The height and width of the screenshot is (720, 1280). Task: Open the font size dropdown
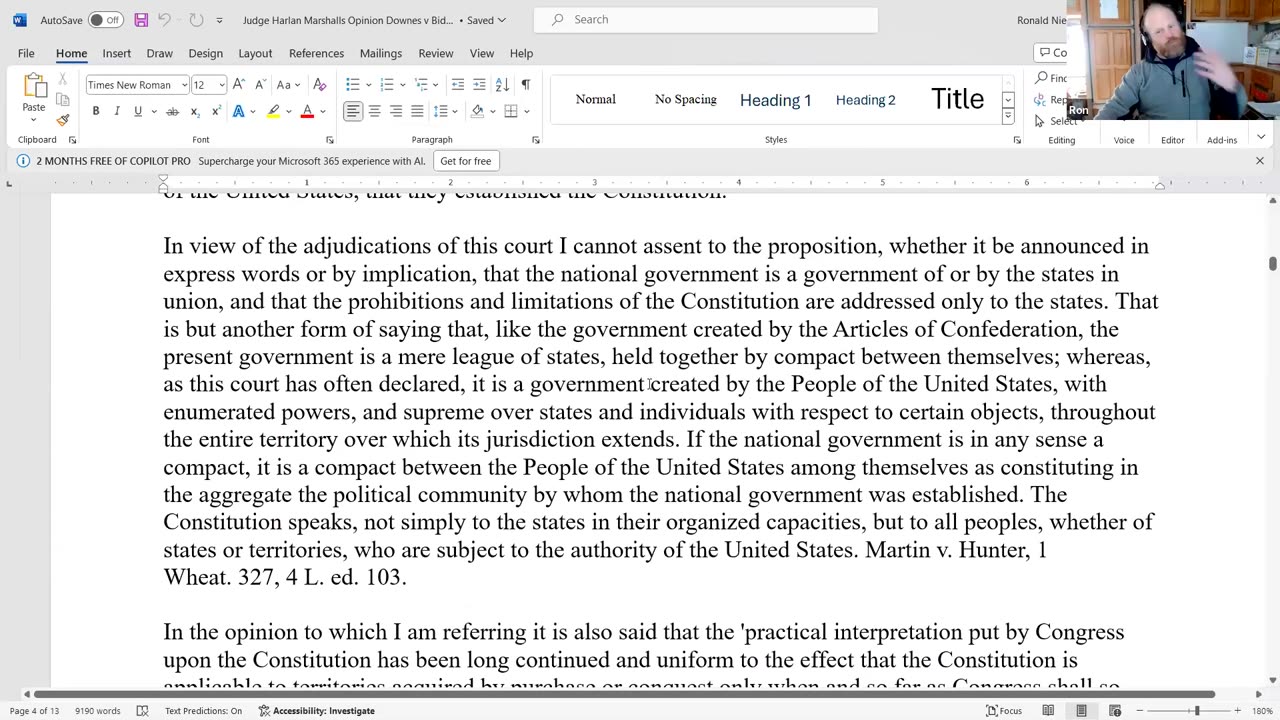tap(222, 85)
